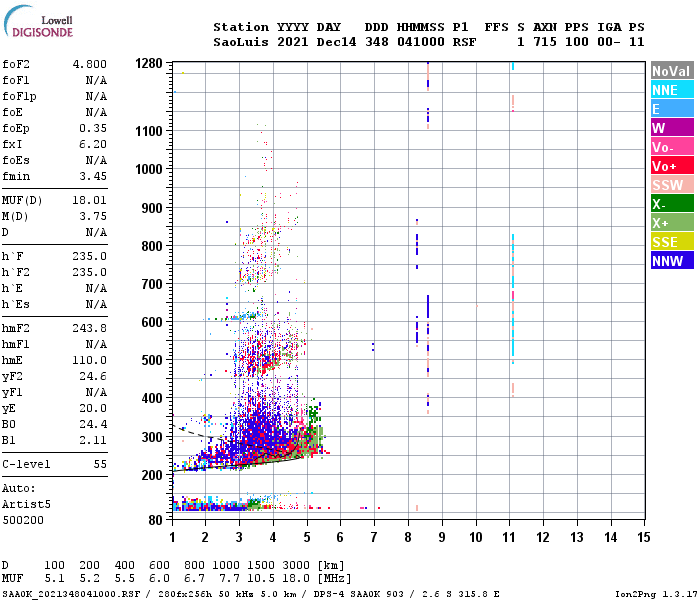The height and width of the screenshot is (600, 700).
Task: Click the 1280 km top axis label
Action: click(x=149, y=63)
